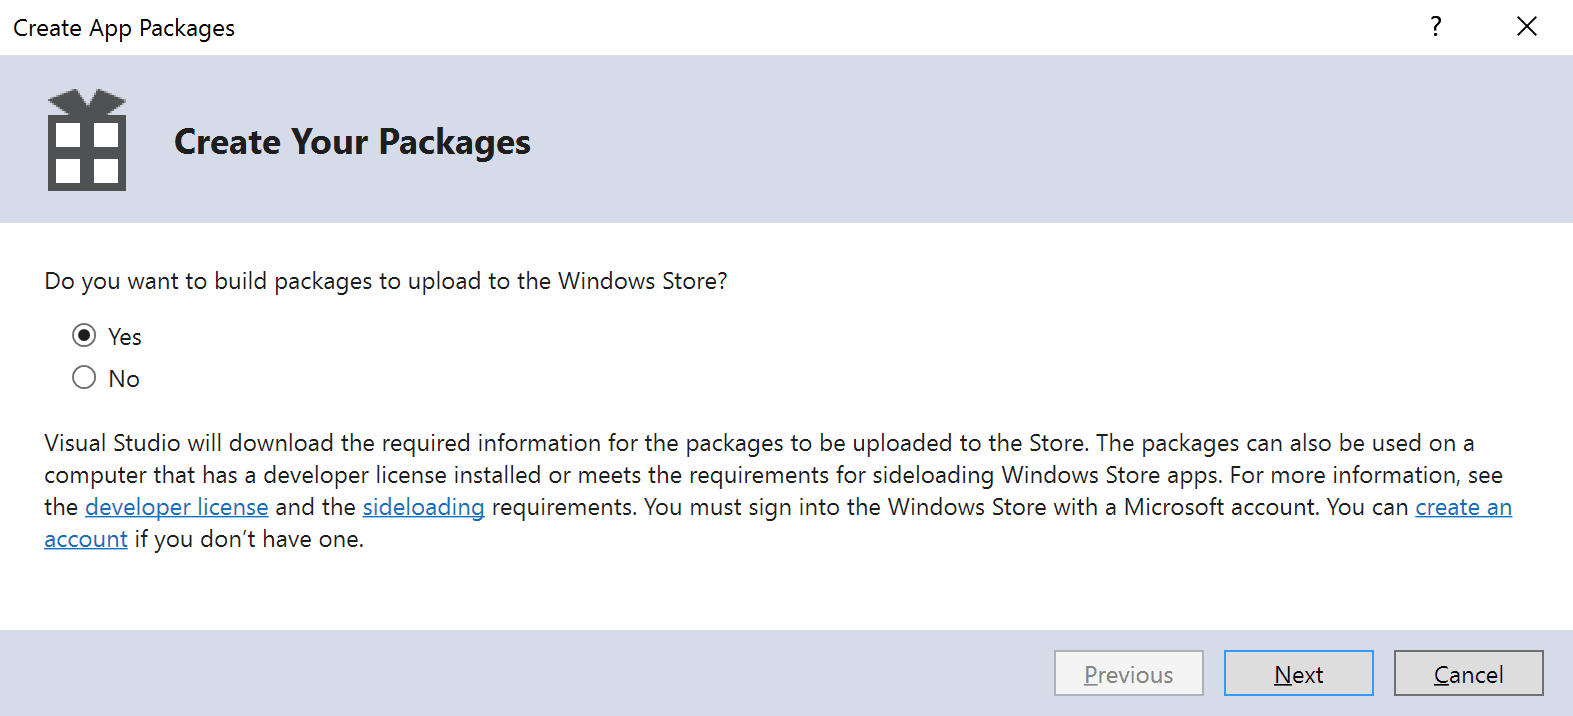Proceed with the Next button
1573x716 pixels.
coord(1299,673)
